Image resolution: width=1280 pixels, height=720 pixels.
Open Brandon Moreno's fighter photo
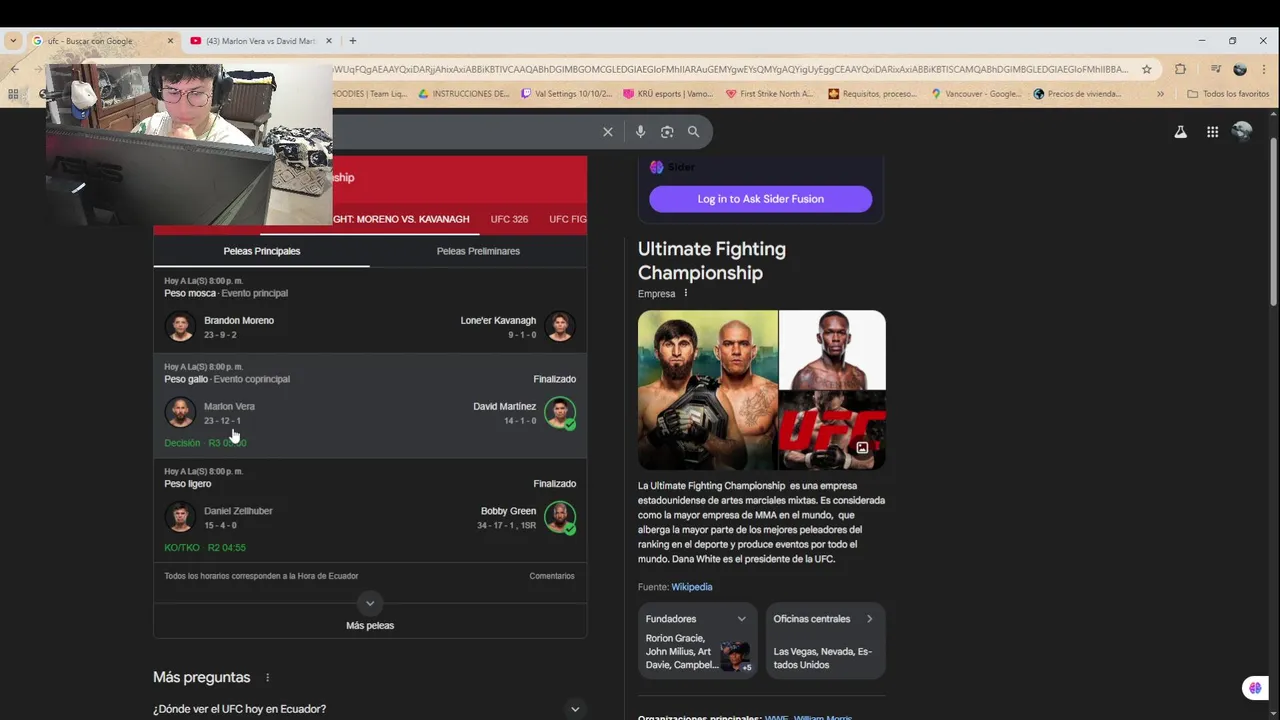pyautogui.click(x=180, y=326)
